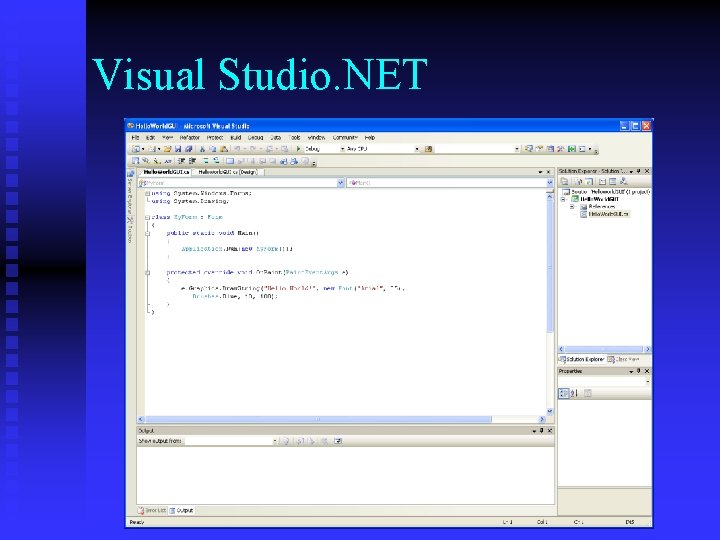Click the Cut scissors icon
720x540 pixels.
coord(202,149)
